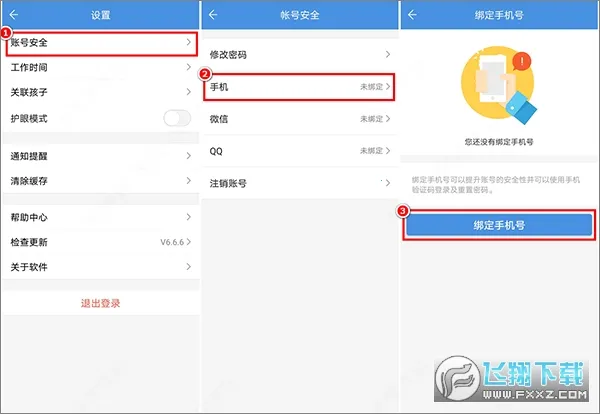Open 关于软件 page

click(101, 267)
